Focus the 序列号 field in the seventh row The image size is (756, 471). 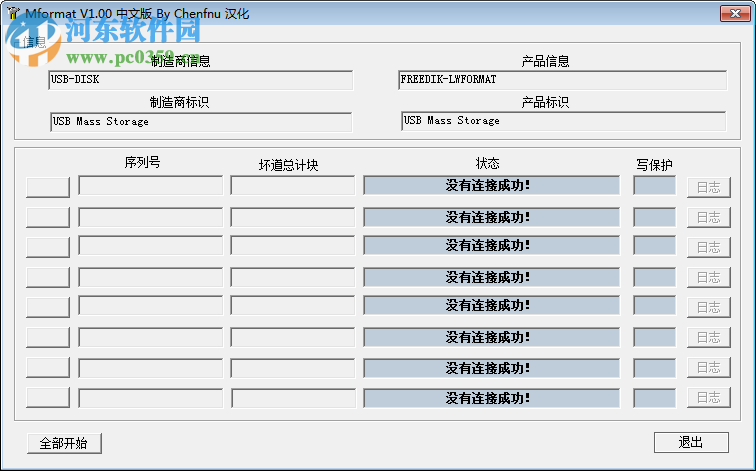(150, 369)
